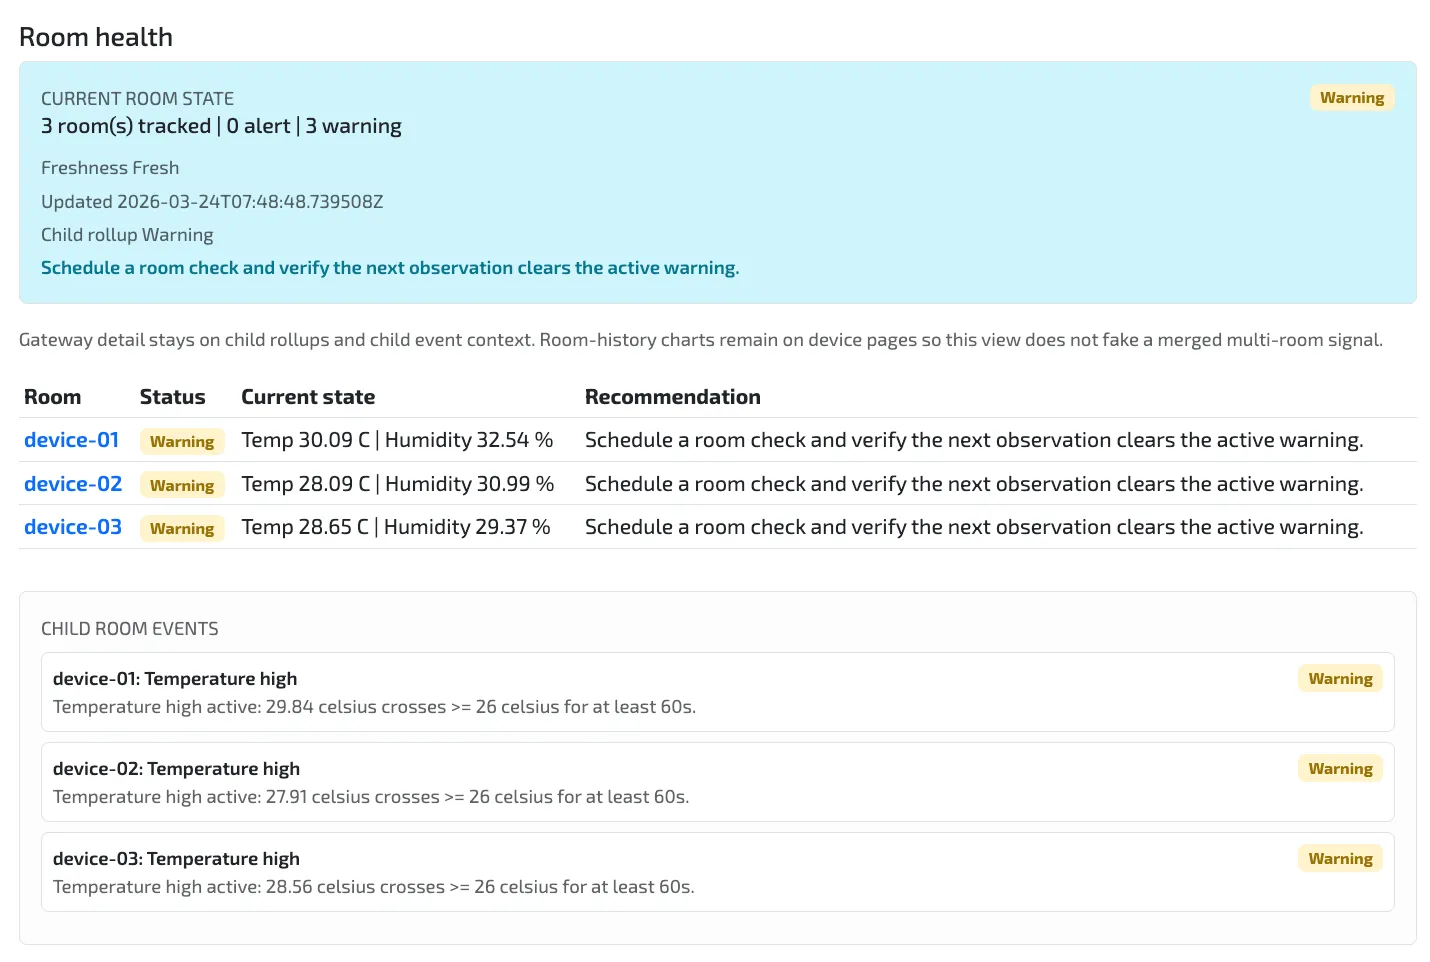Image resolution: width=1430 pixels, height=962 pixels.
Task: Click the Warning status badge for device-01 row
Action: [181, 441]
